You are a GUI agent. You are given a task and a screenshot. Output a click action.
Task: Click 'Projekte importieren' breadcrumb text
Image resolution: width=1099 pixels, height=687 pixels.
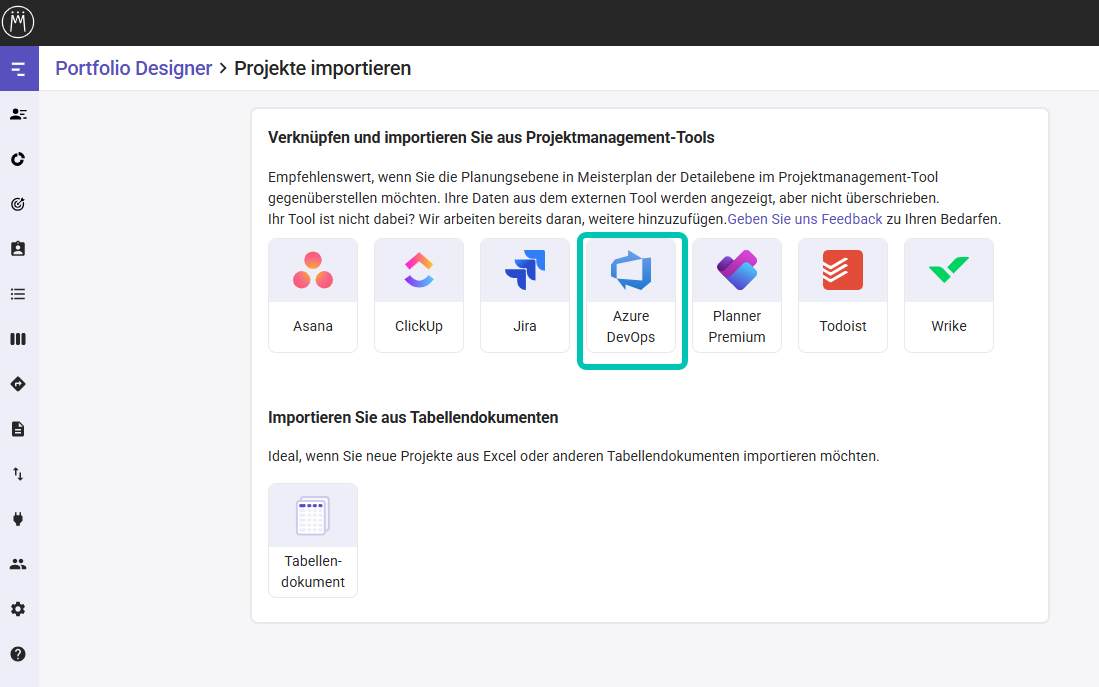coord(322,68)
